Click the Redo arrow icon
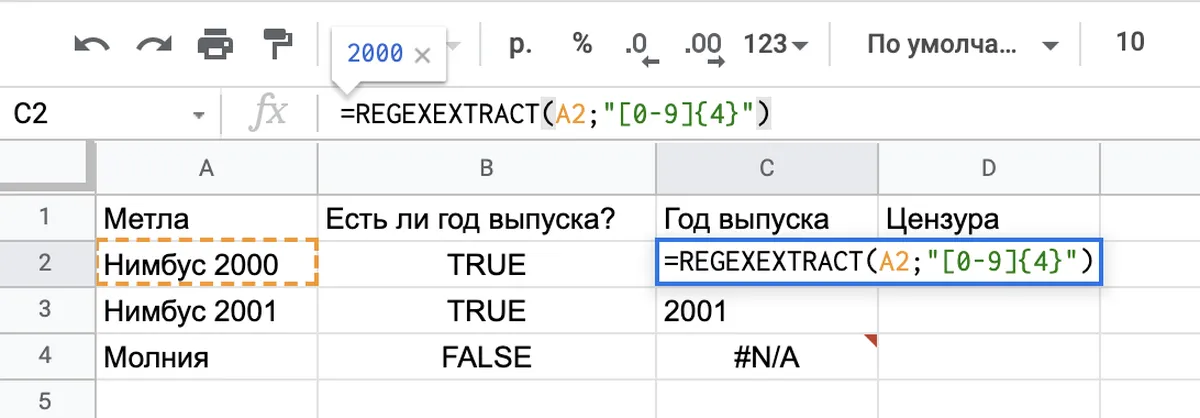1200x418 pixels. point(153,45)
